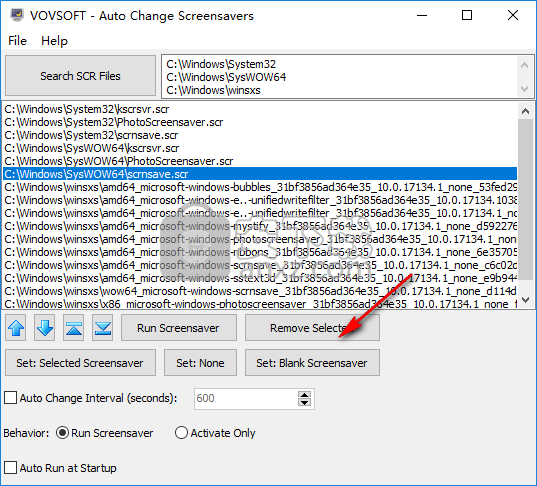Move selected screensaver up one position

pos(16,328)
